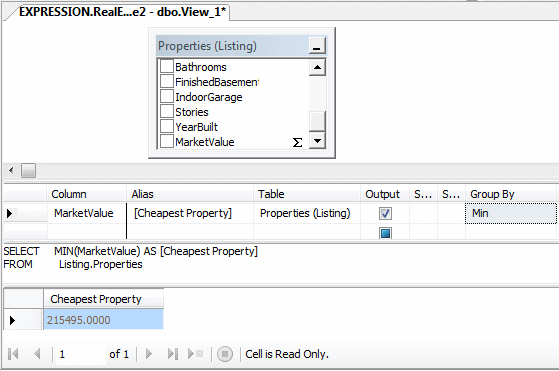Click the diagram pane horizontal scrollbar thumb

click(28, 170)
